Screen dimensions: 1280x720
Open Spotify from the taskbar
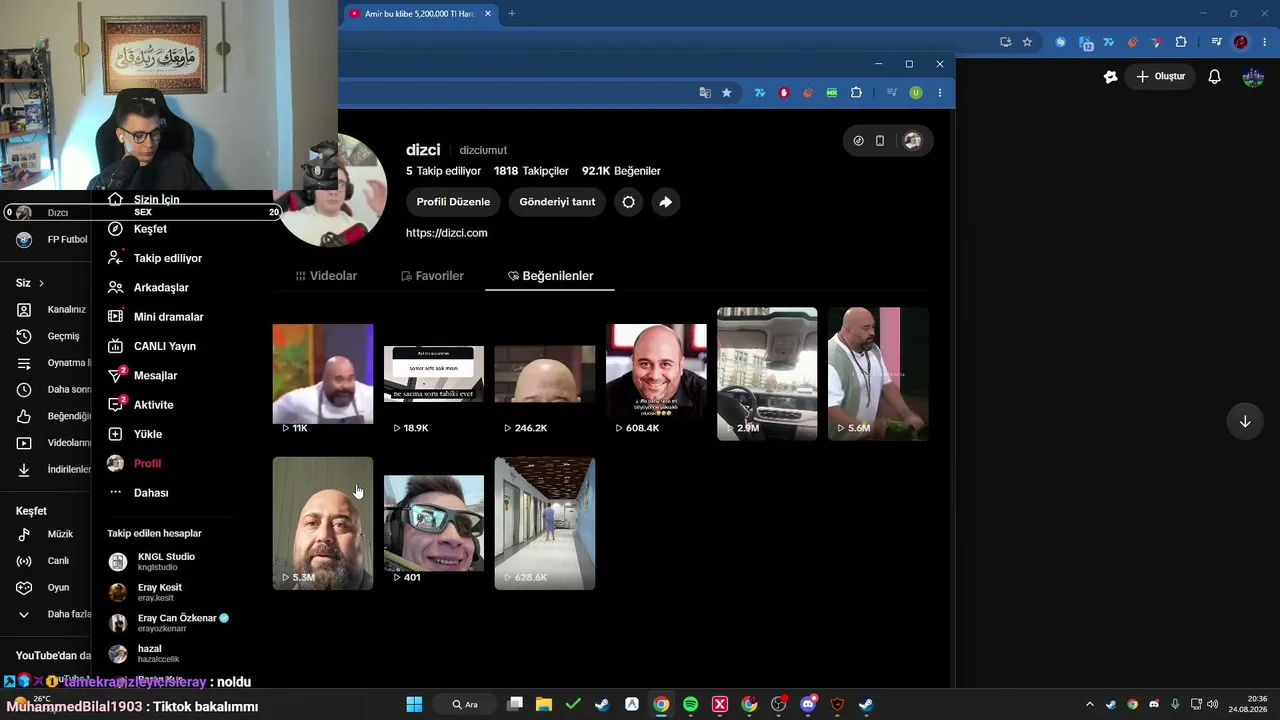tap(690, 704)
